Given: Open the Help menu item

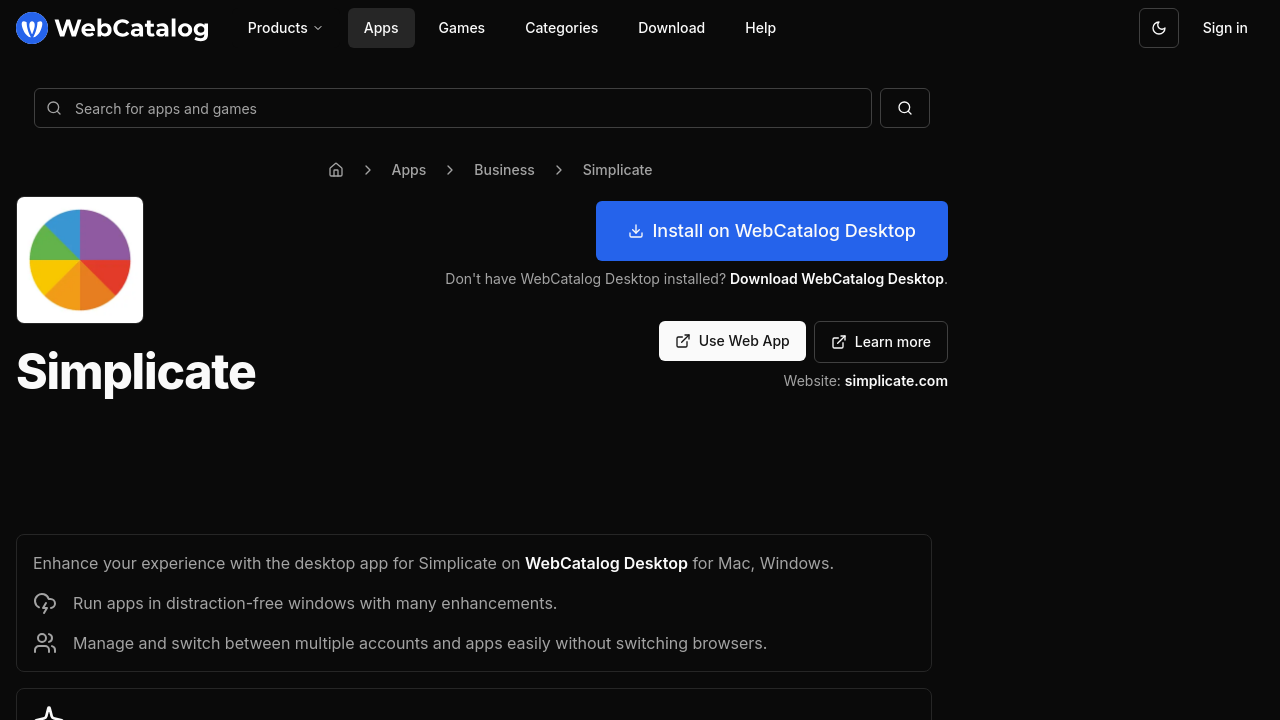Looking at the screenshot, I should pyautogui.click(x=760, y=28).
